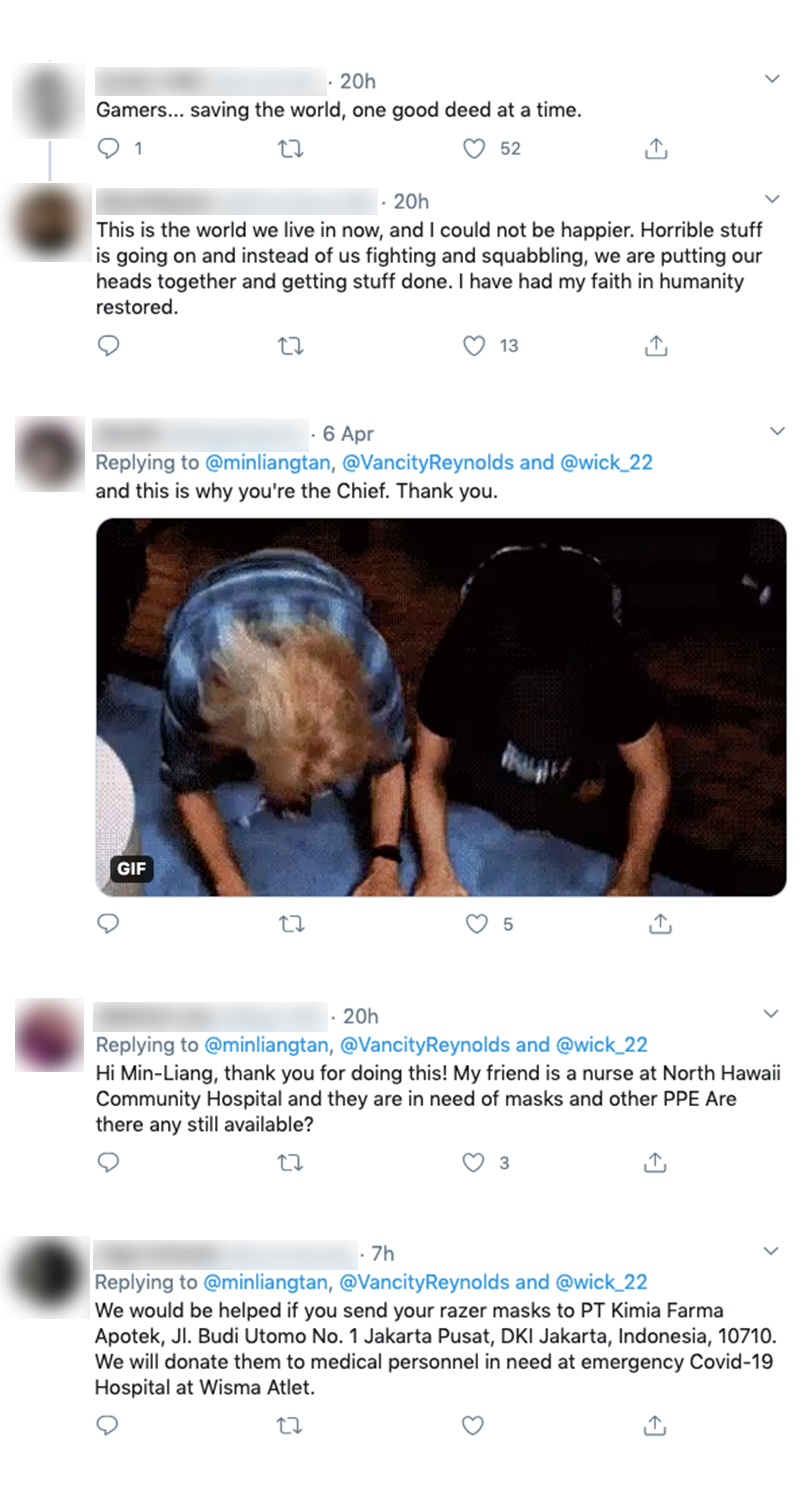Retweet the Wisma Atlet hospital tweet
The image size is (800, 1500).
pyautogui.click(x=290, y=1425)
